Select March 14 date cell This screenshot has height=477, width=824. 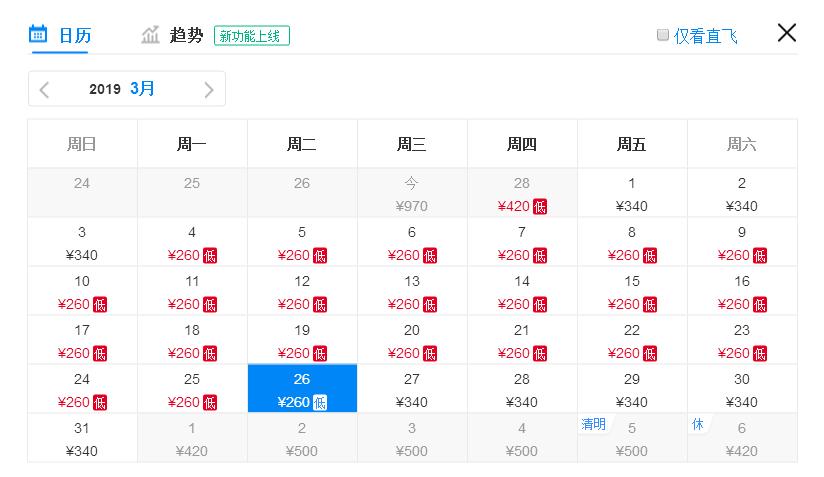point(522,291)
